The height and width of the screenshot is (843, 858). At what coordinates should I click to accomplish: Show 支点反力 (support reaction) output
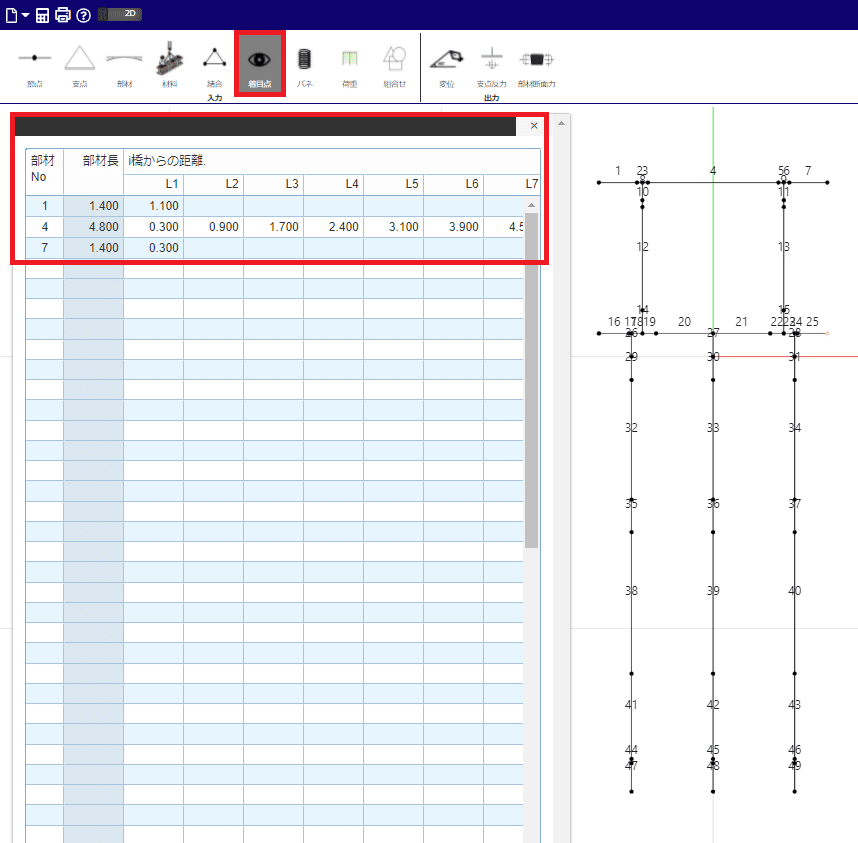point(491,66)
